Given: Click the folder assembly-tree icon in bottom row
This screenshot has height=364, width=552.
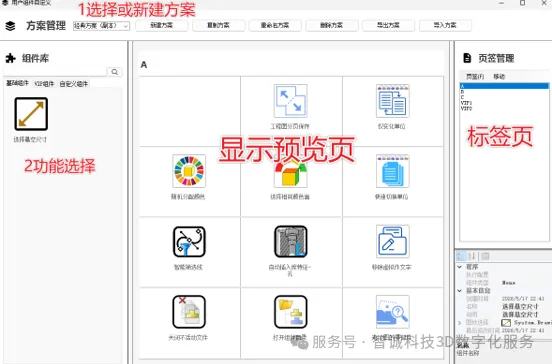Looking at the screenshot, I should click(x=290, y=312).
